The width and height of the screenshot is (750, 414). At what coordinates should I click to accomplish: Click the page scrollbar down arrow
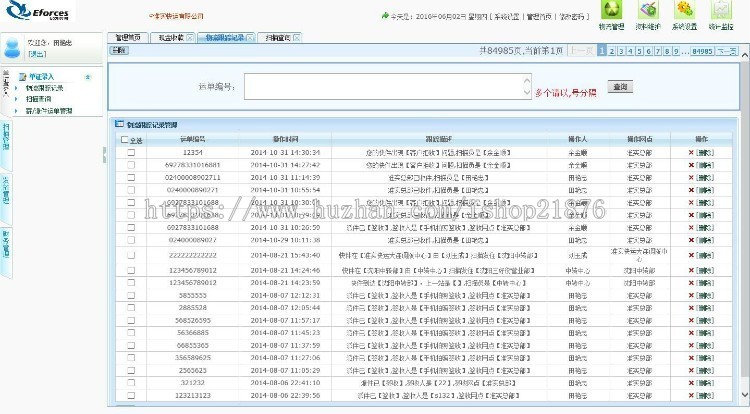[x=745, y=394]
